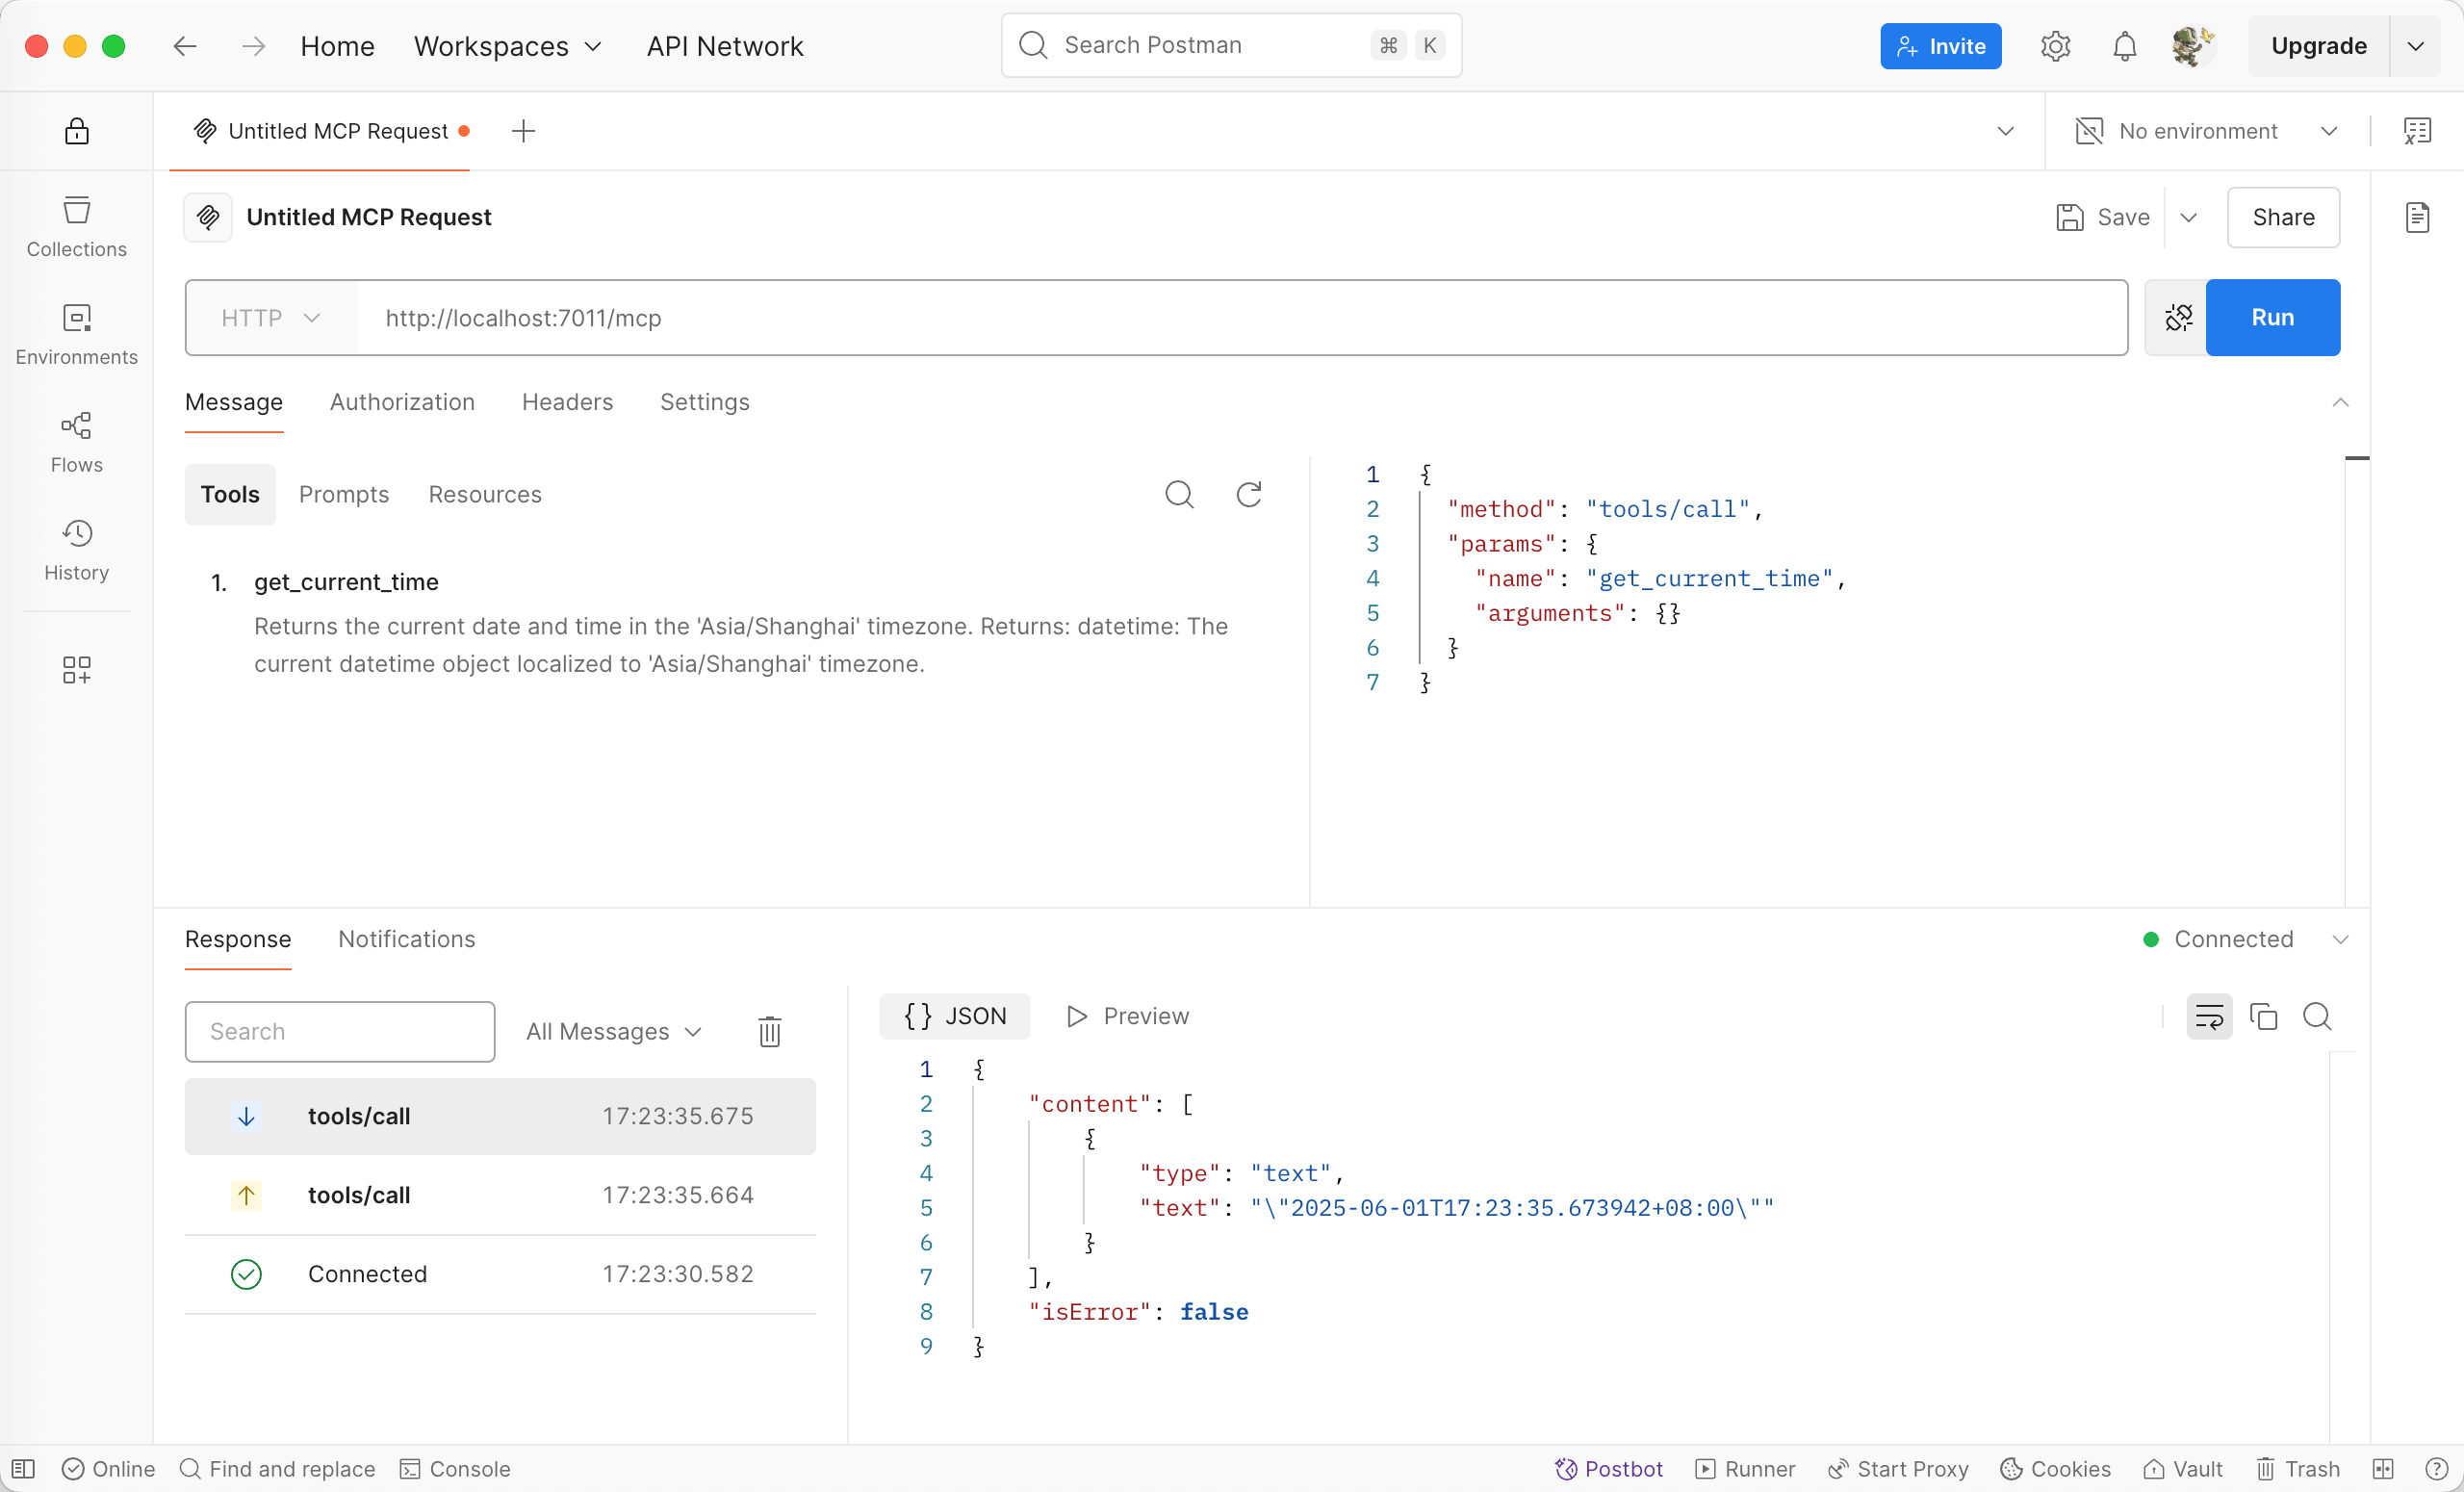Click the Invite button
Screen dimensions: 2464x1492
click(x=1940, y=46)
